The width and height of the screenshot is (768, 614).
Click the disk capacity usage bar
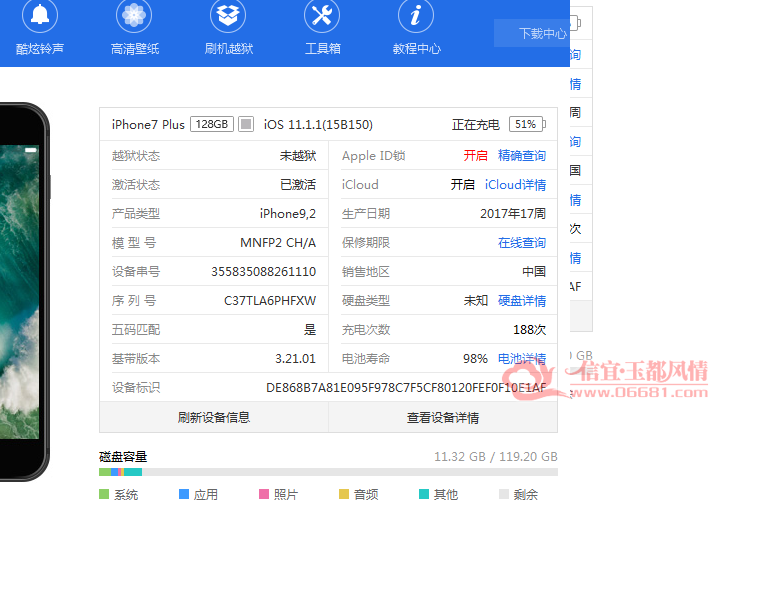328,472
